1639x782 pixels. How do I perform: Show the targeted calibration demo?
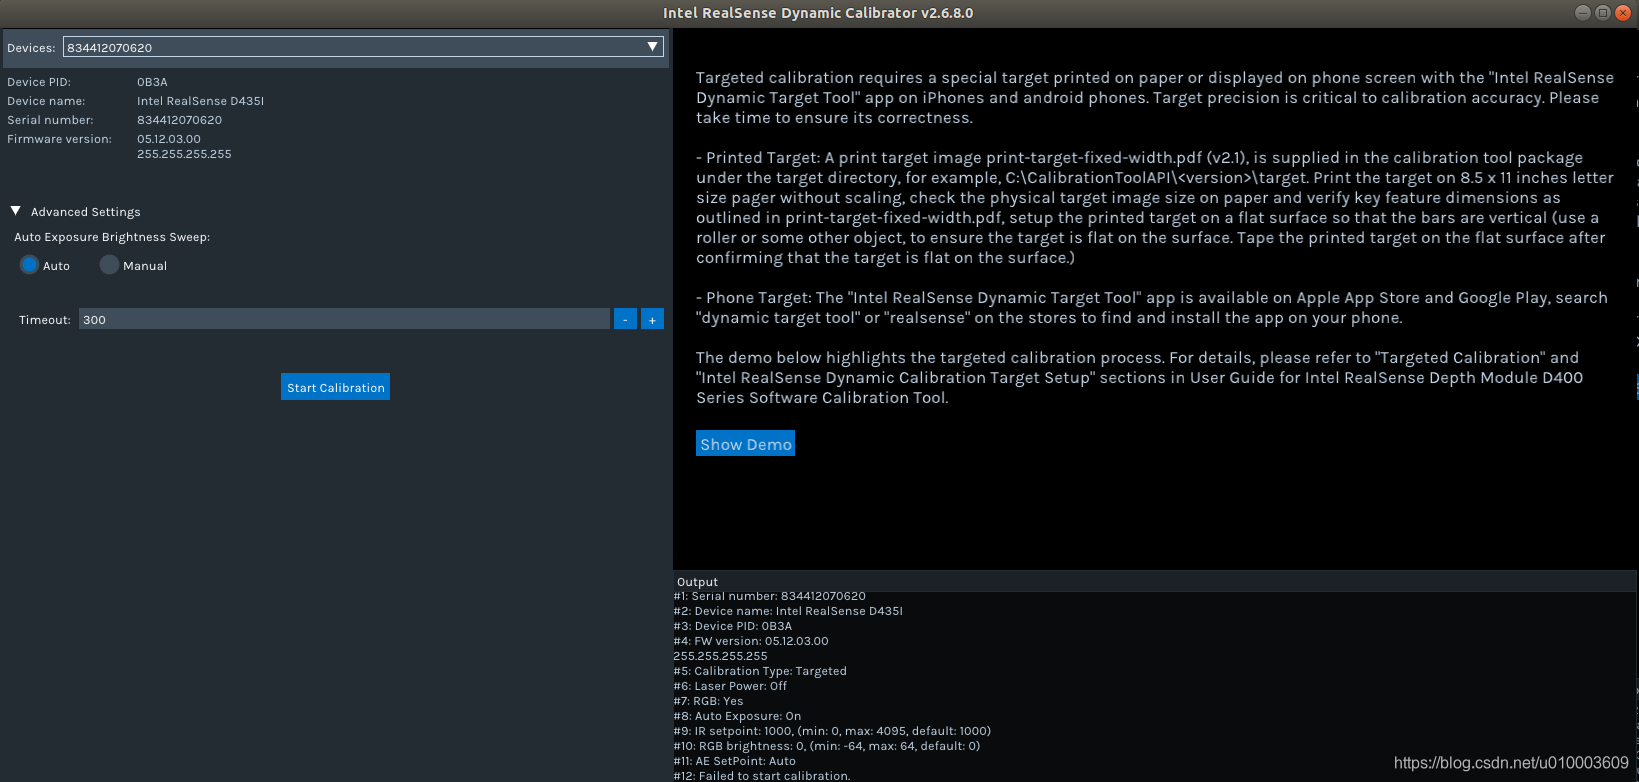[x=745, y=444]
